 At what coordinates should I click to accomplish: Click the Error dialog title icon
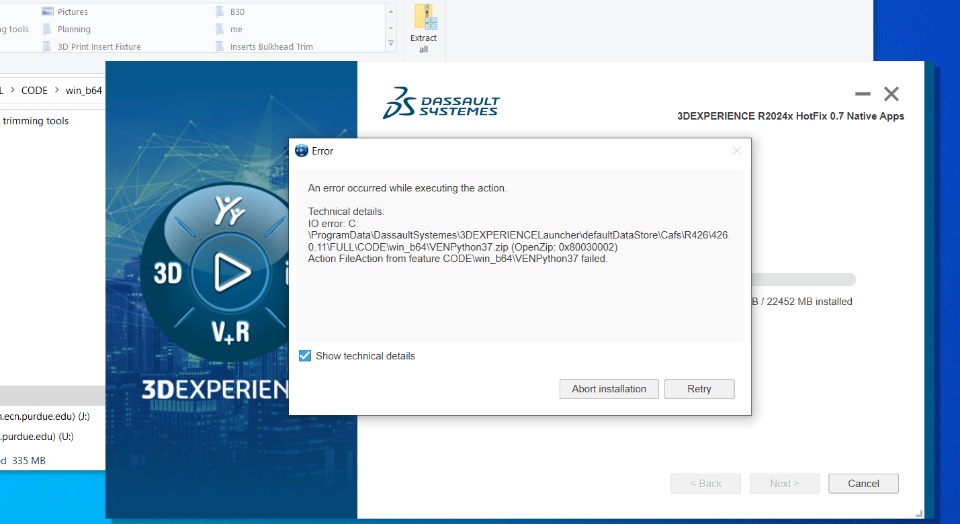click(x=301, y=151)
